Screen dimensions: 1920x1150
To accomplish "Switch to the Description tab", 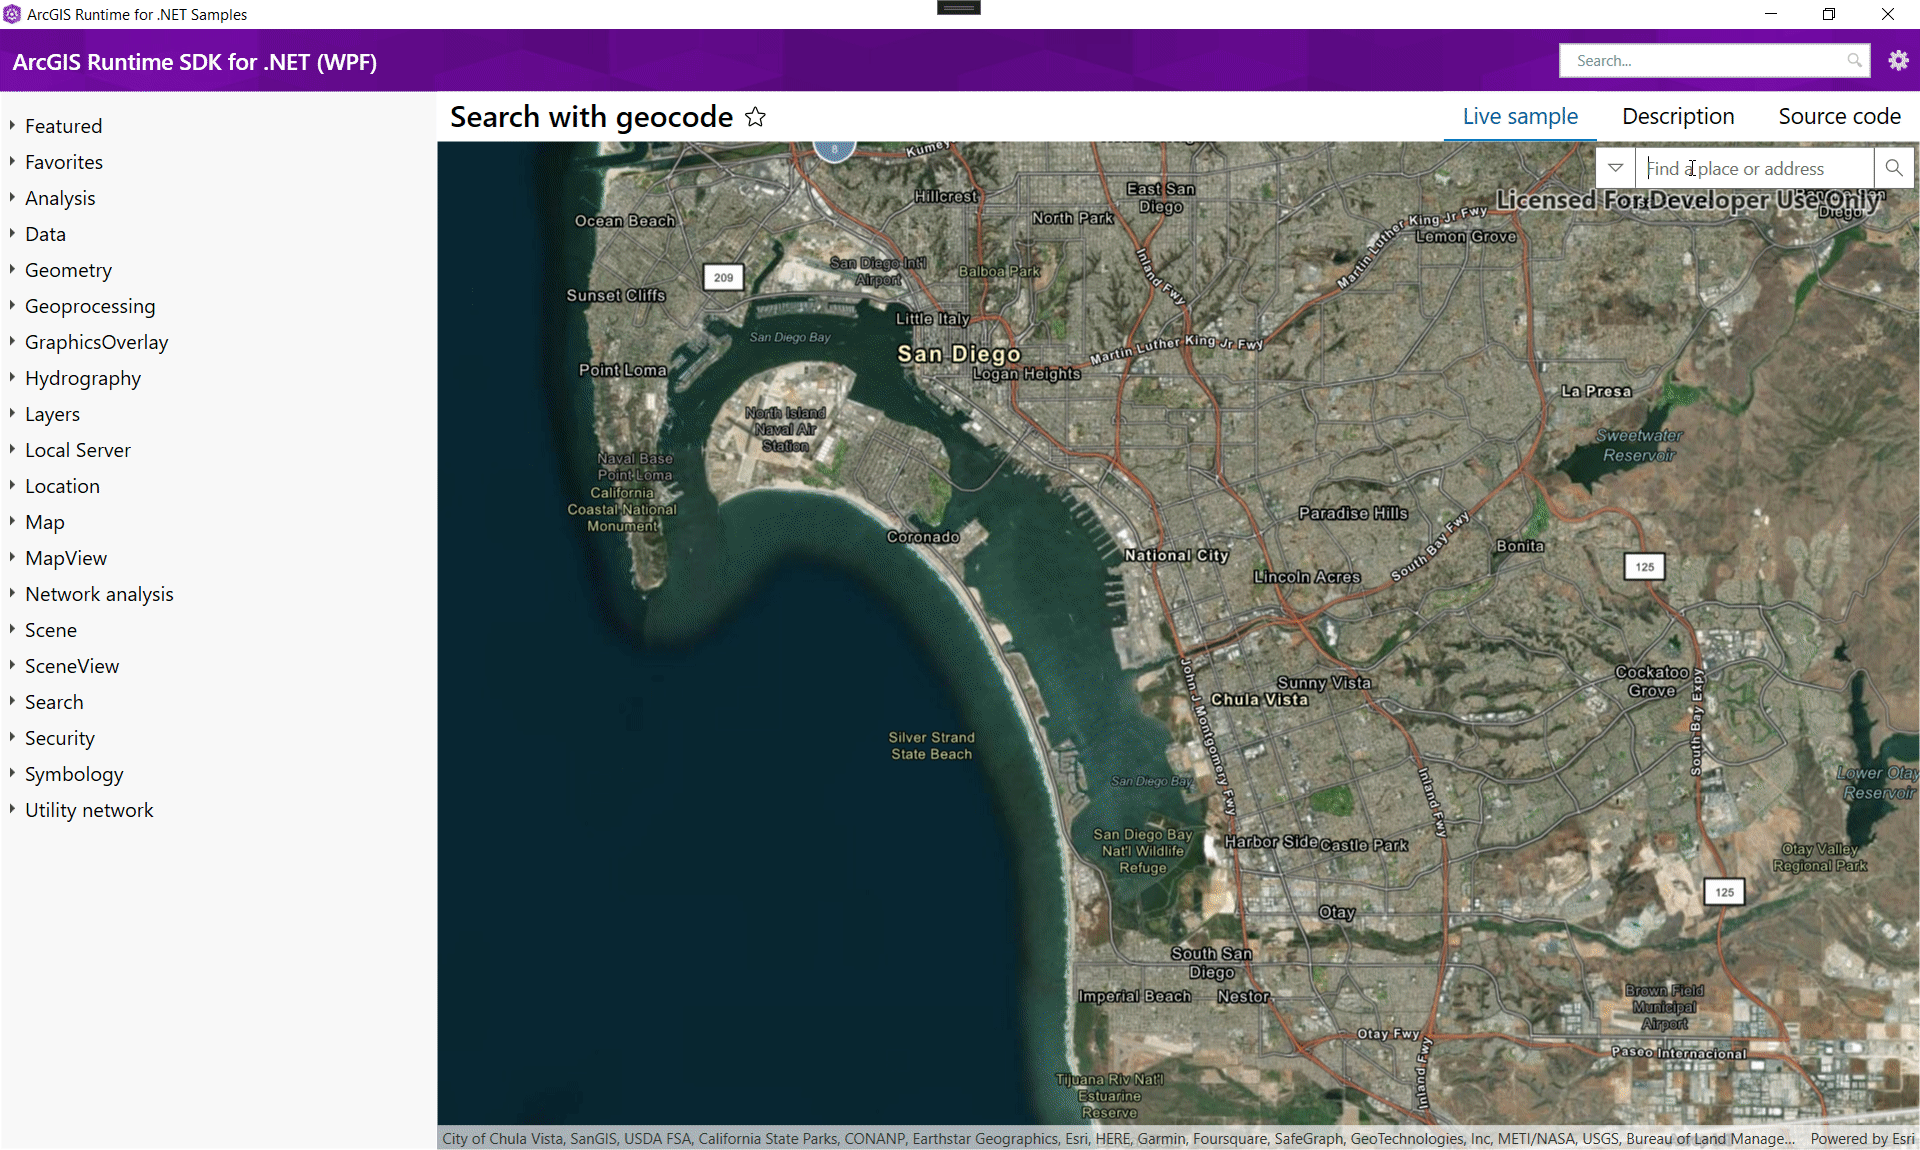I will point(1677,116).
